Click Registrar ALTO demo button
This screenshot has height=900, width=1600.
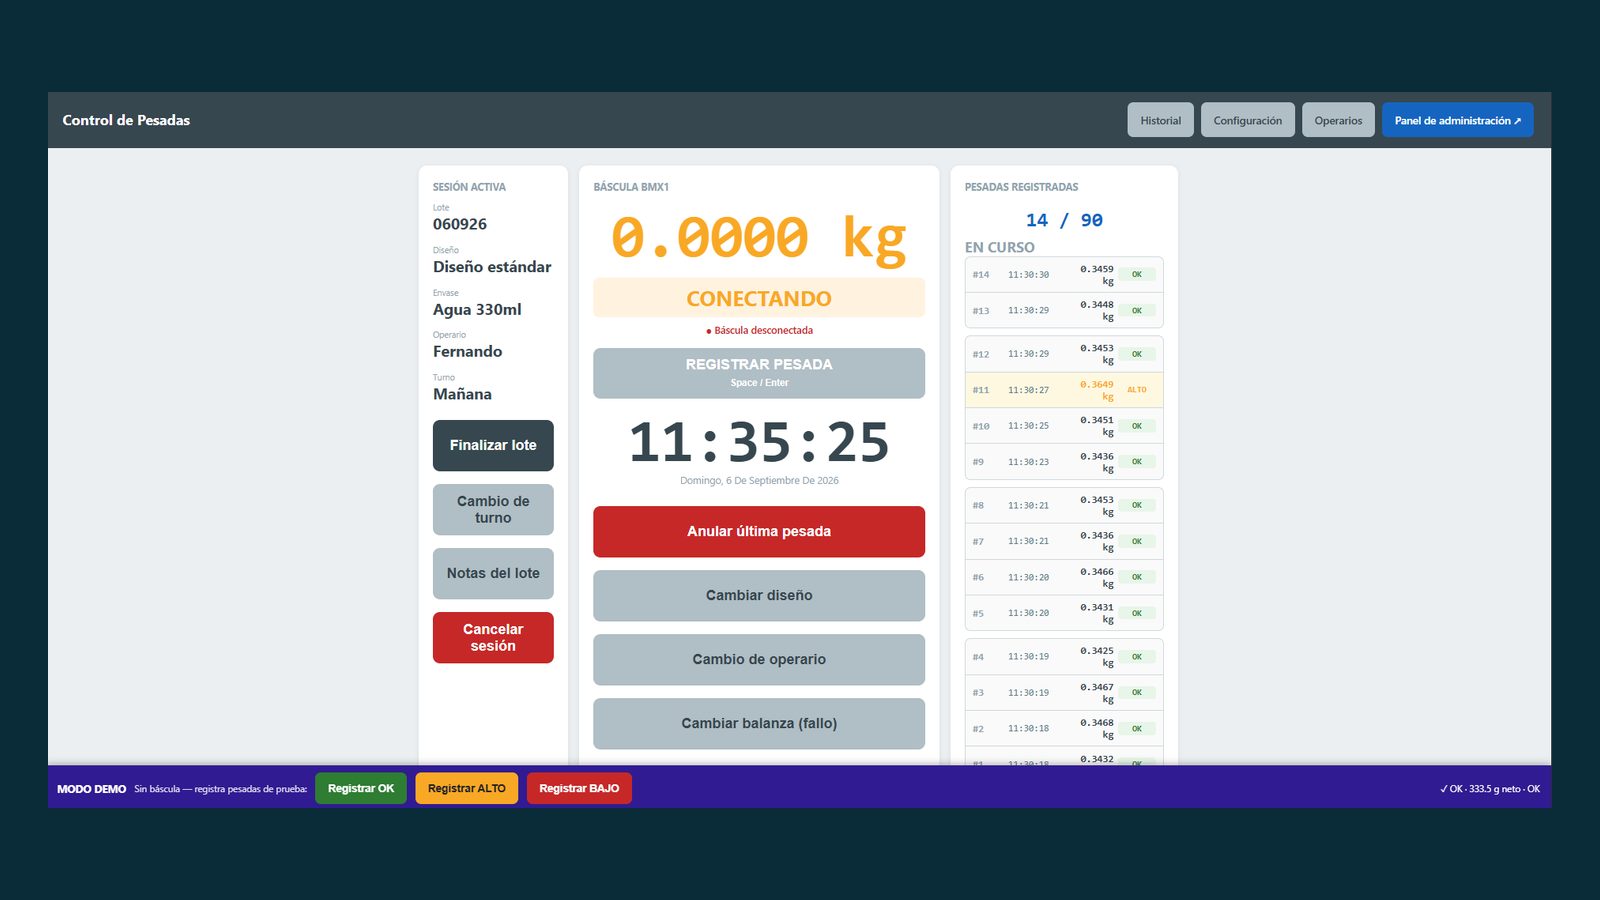click(x=467, y=788)
